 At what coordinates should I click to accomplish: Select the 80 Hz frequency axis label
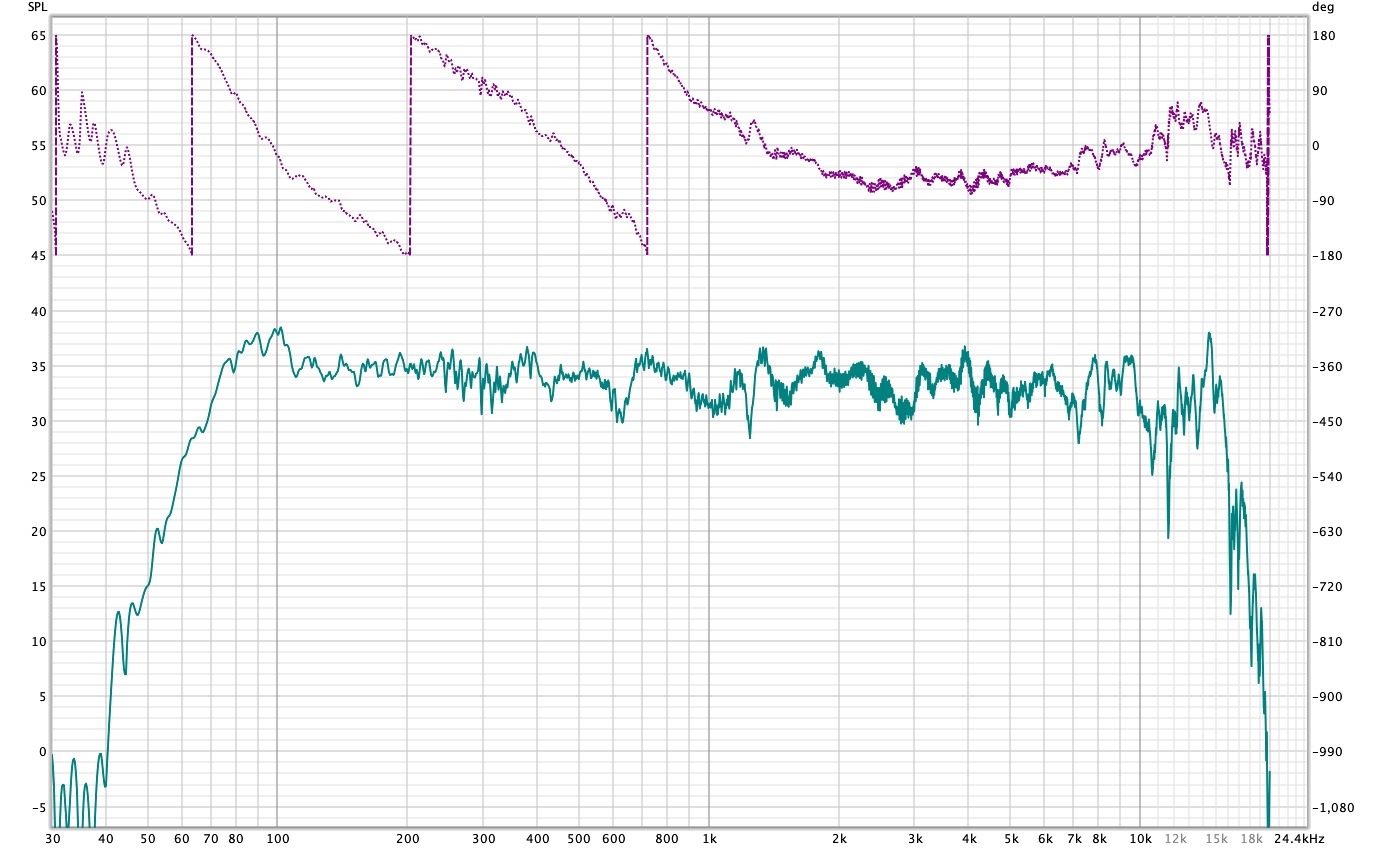pyautogui.click(x=236, y=838)
